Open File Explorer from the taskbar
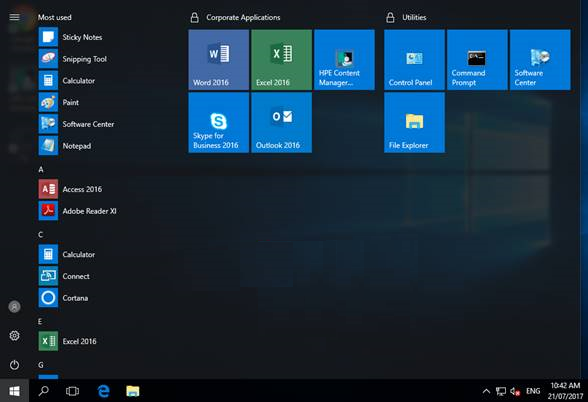The width and height of the screenshot is (588, 402). click(x=133, y=391)
